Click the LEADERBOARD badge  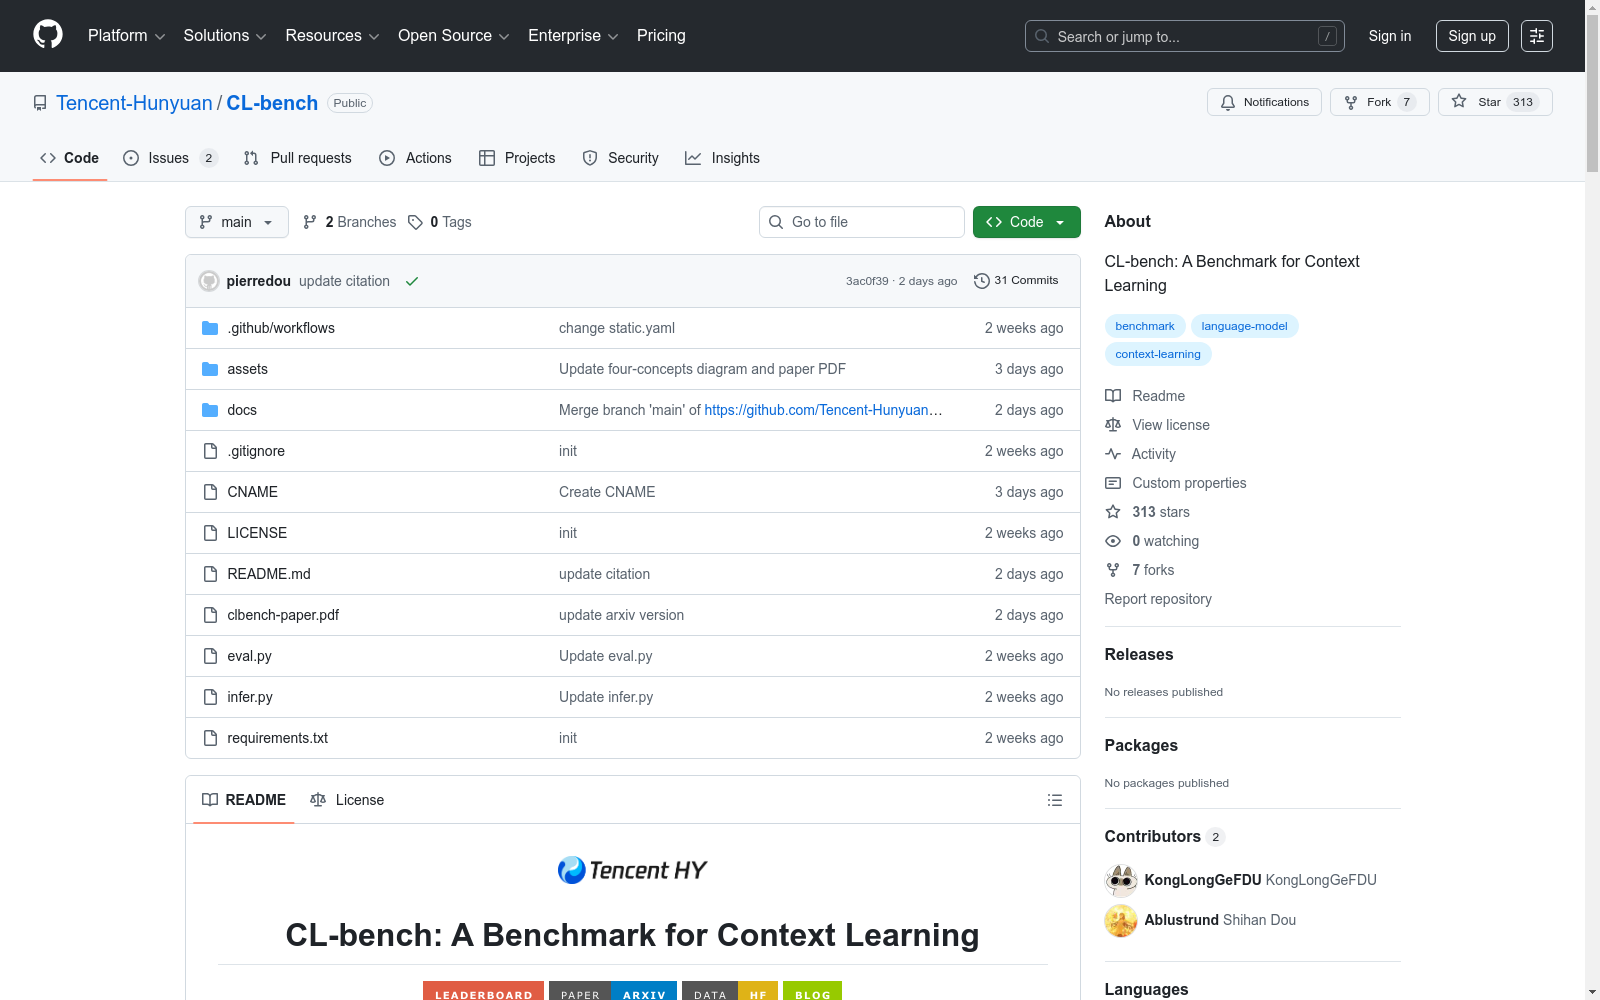click(x=483, y=992)
